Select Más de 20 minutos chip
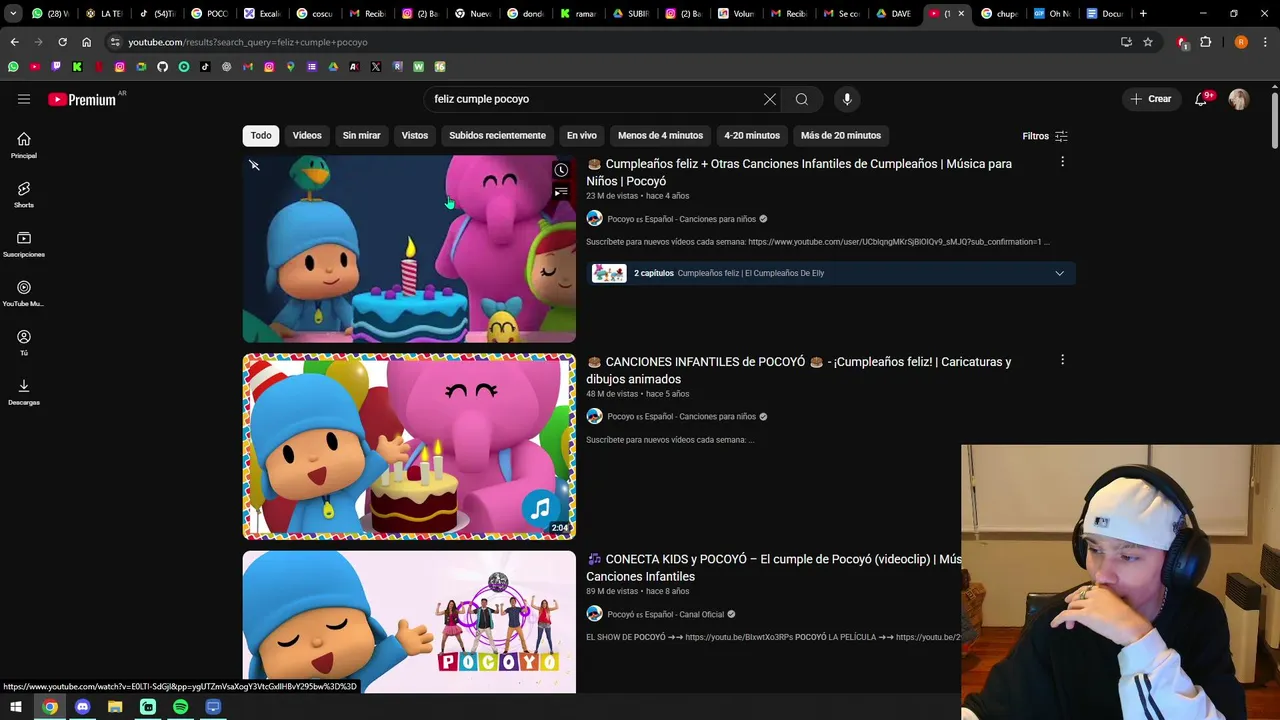The image size is (1280, 720). (841, 136)
